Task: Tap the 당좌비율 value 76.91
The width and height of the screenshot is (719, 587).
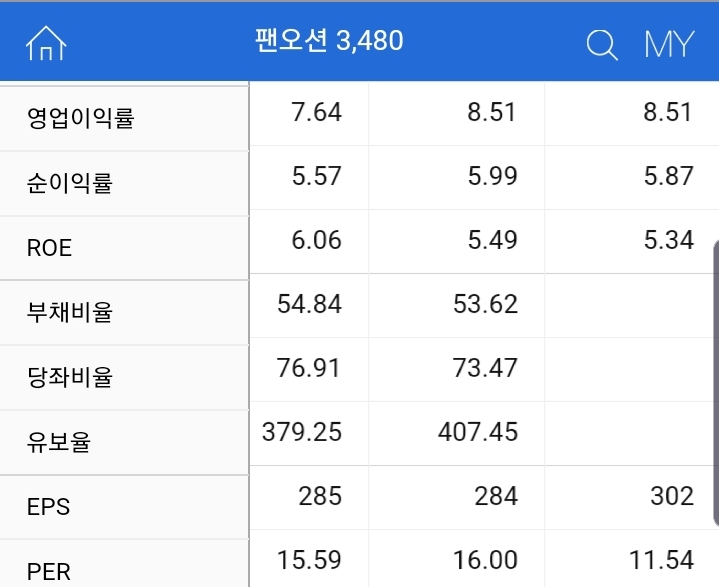Action: (x=309, y=368)
